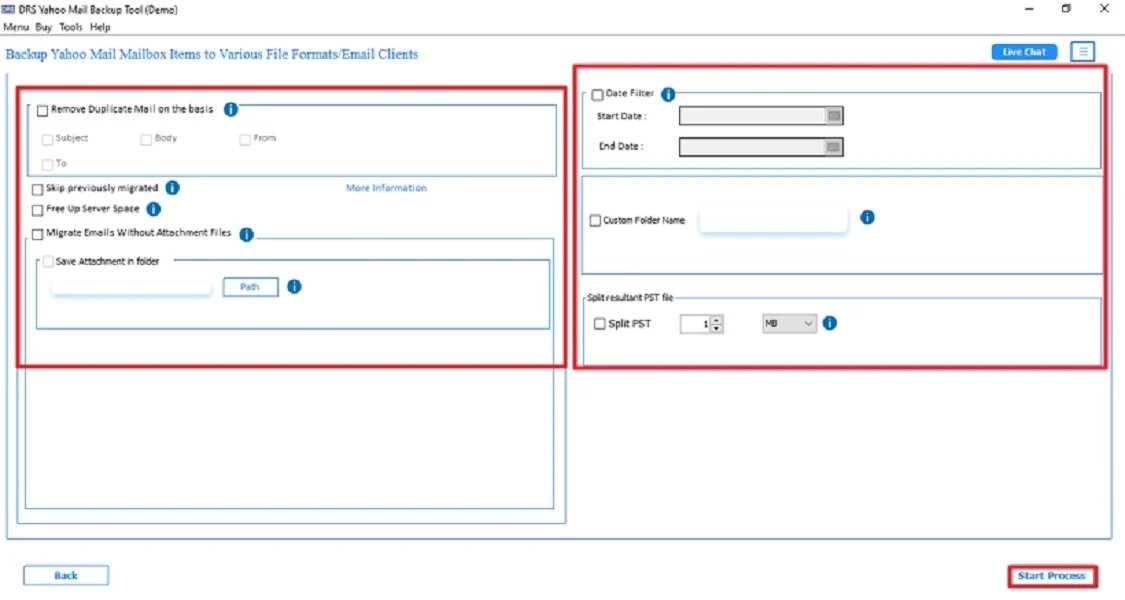Click the info icon next to the Path button

(x=293, y=287)
